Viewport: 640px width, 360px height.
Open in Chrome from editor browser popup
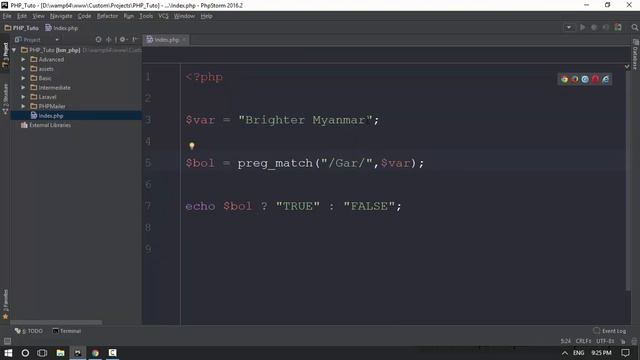point(564,79)
